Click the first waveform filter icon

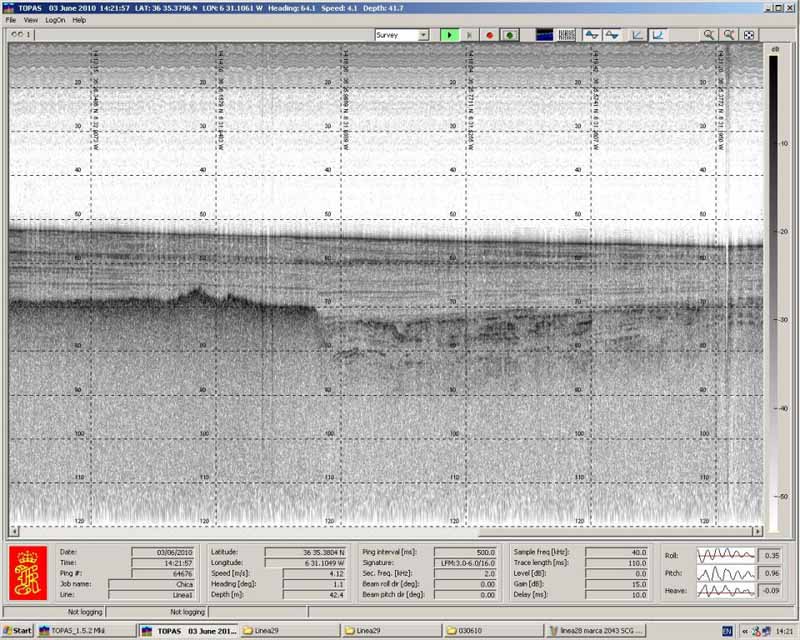tap(592, 35)
